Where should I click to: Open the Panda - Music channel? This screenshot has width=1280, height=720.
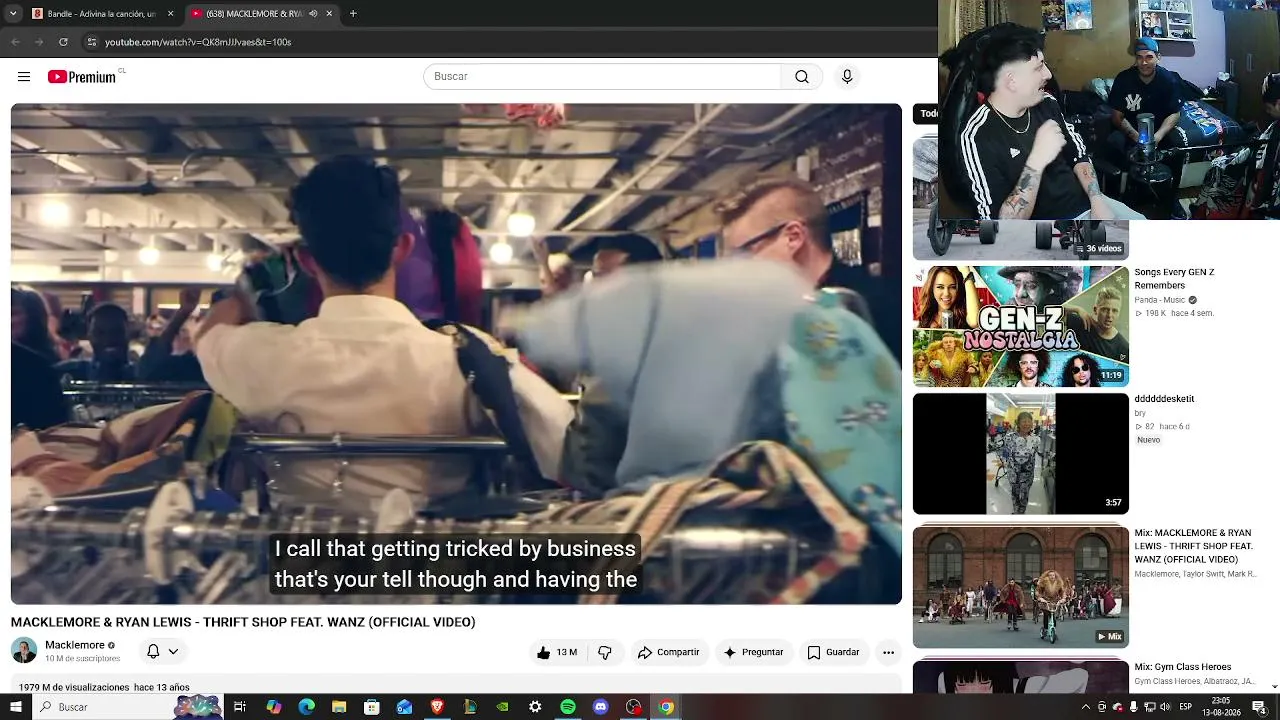click(x=1160, y=300)
